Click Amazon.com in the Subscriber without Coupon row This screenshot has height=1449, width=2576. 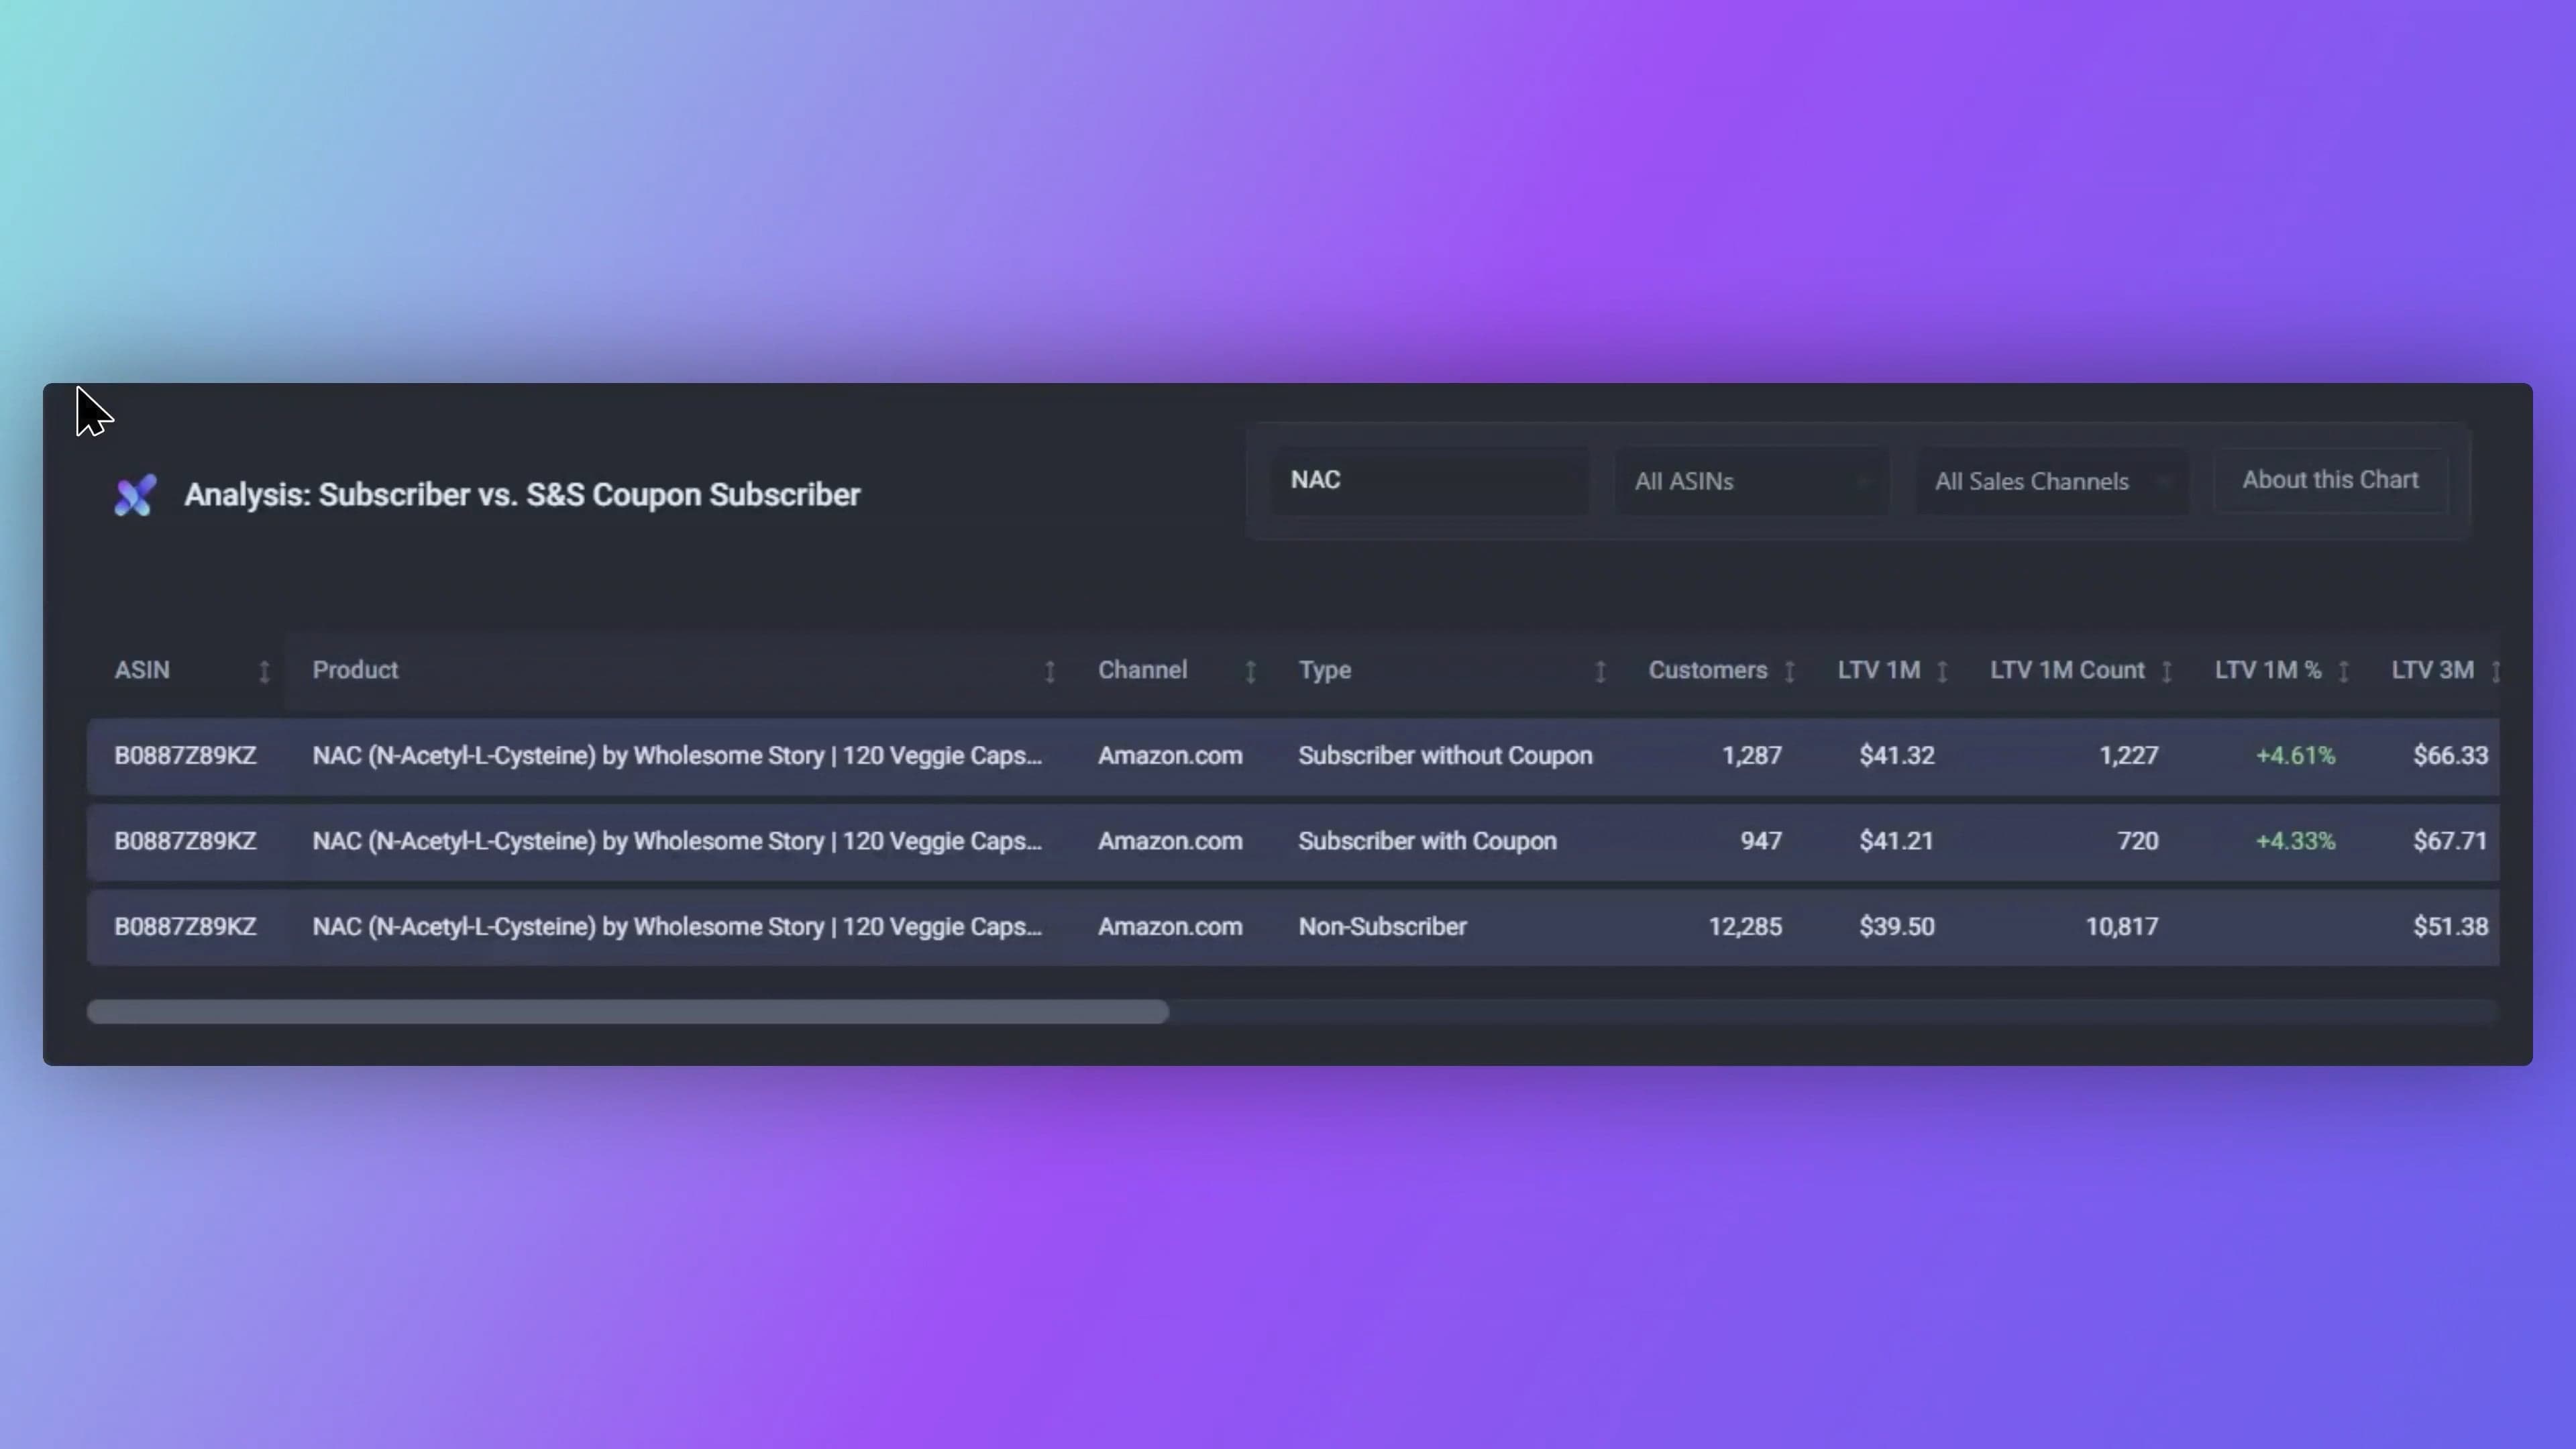1170,756
